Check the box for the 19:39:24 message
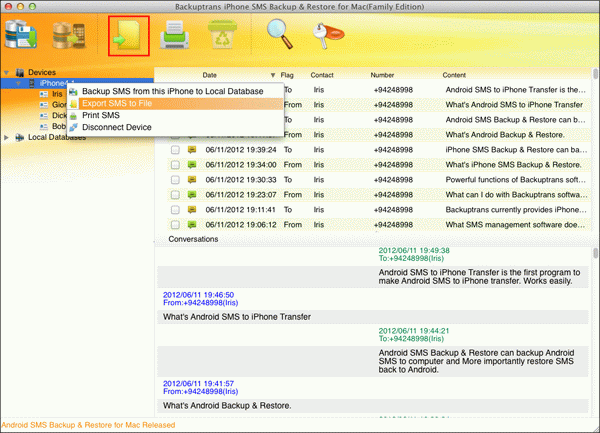This screenshot has height=433, width=600. [x=175, y=150]
